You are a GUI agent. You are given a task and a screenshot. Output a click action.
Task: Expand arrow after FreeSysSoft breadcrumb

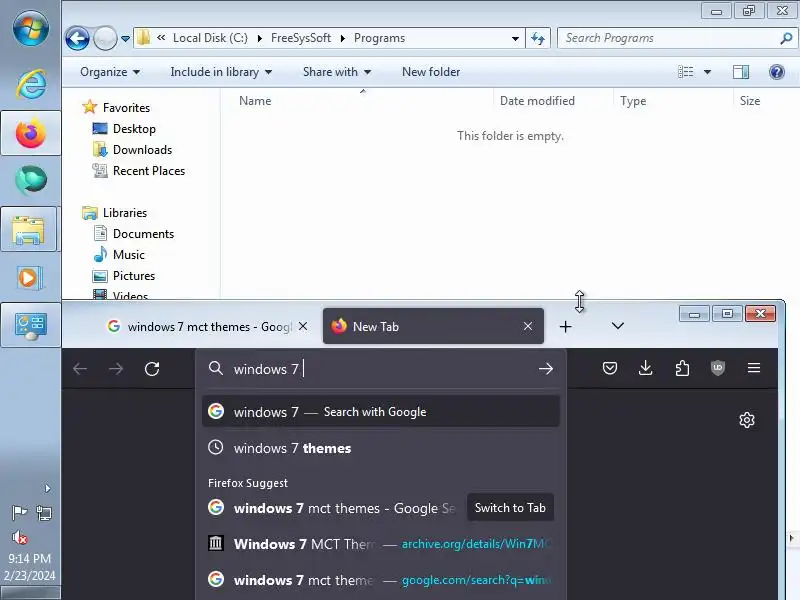[x=343, y=38]
